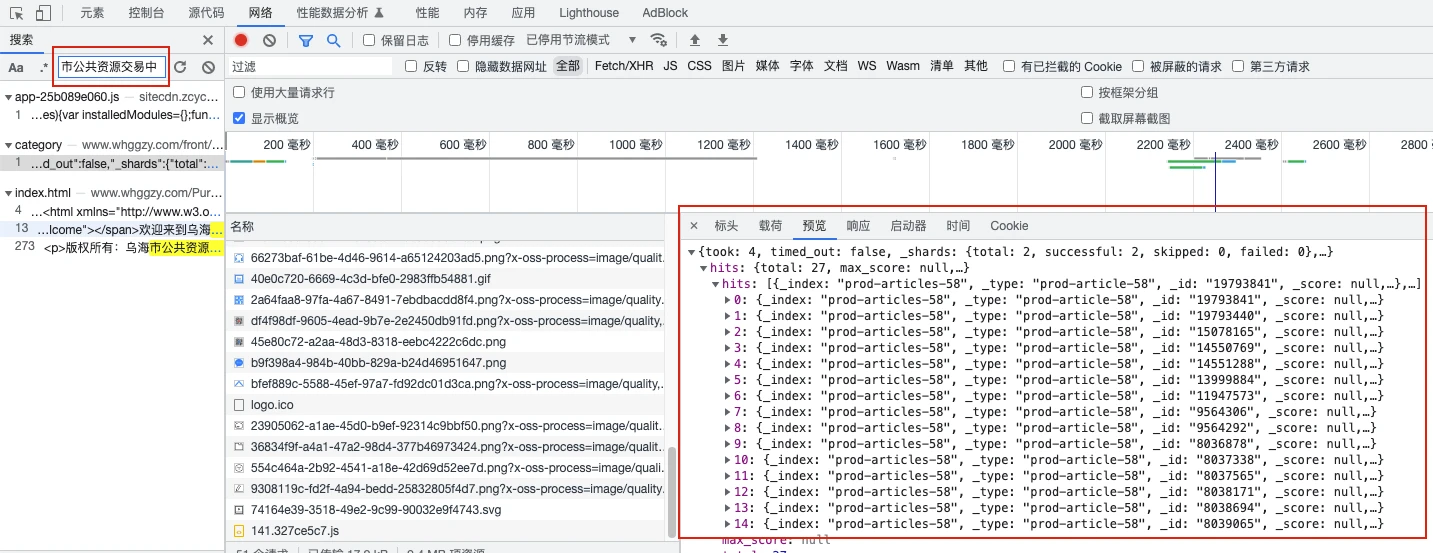Open network search via the magnifier icon

tap(333, 40)
